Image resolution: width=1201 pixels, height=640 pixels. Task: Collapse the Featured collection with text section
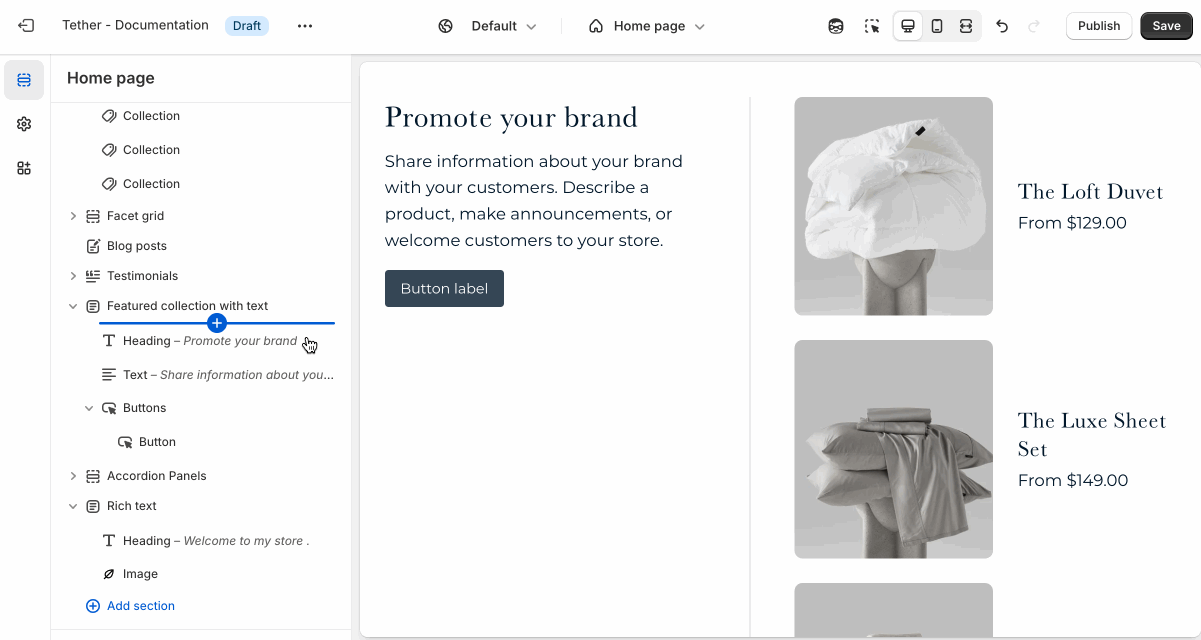(73, 306)
